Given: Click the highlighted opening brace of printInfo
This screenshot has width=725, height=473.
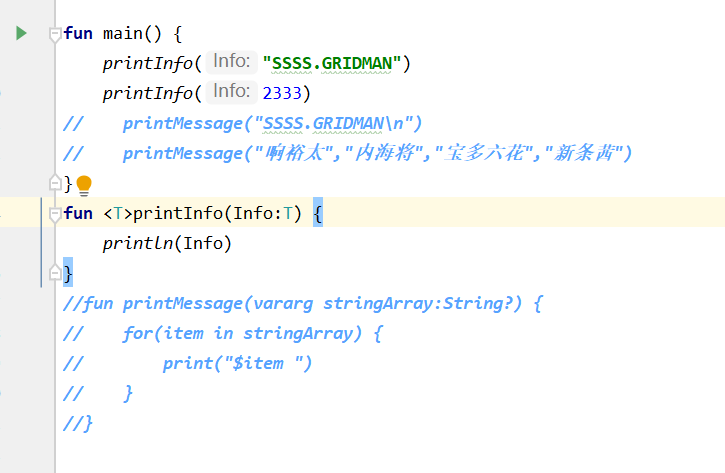Looking at the screenshot, I should tap(318, 213).
